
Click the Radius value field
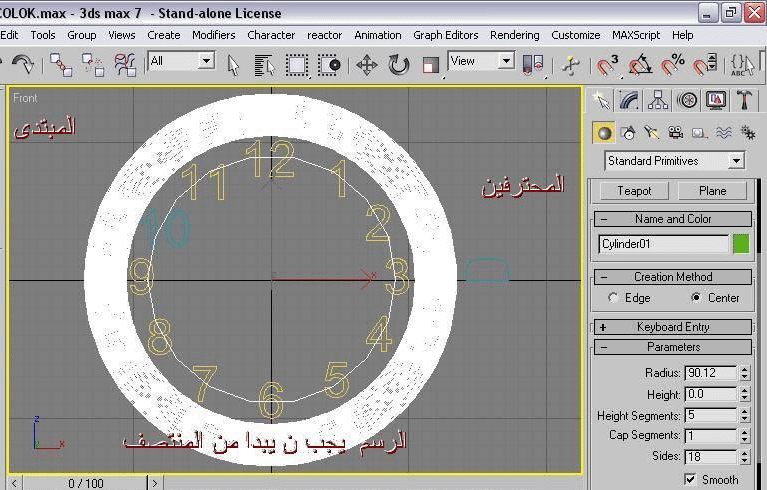(711, 373)
